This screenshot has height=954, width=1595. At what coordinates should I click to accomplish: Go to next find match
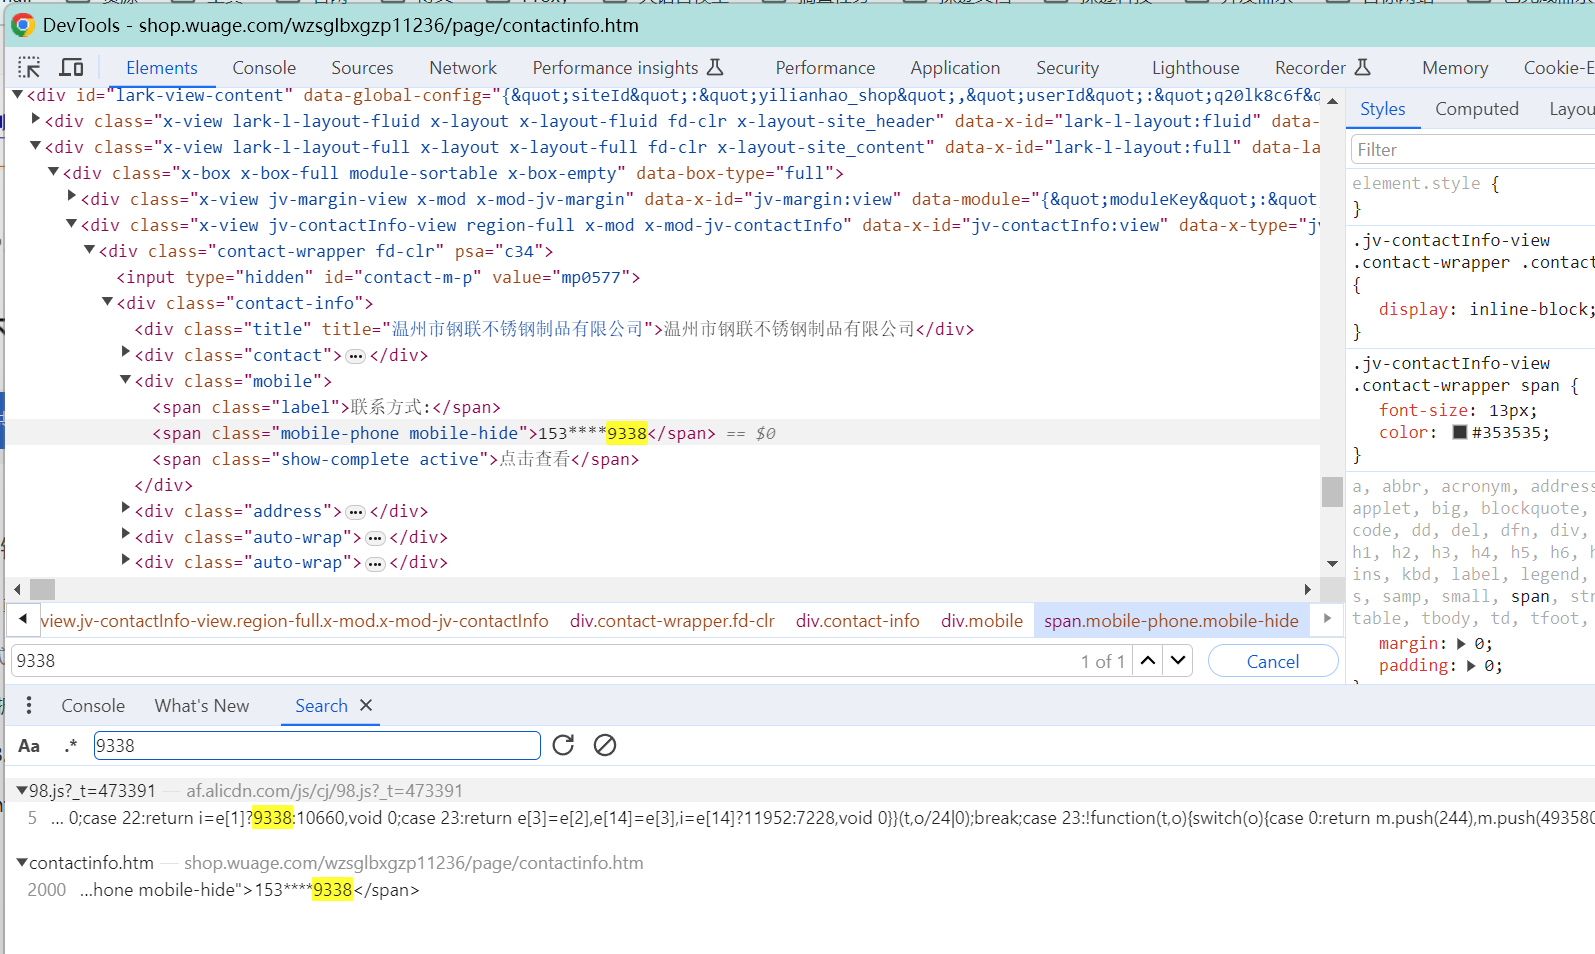(x=1178, y=661)
